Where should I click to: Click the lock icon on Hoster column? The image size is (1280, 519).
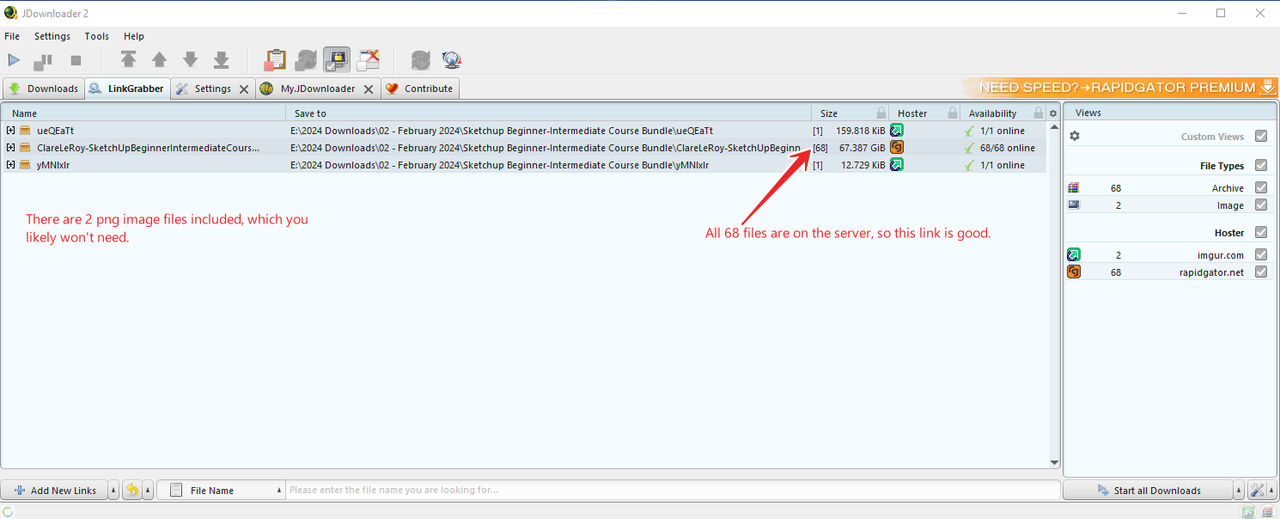pyautogui.click(x=953, y=113)
